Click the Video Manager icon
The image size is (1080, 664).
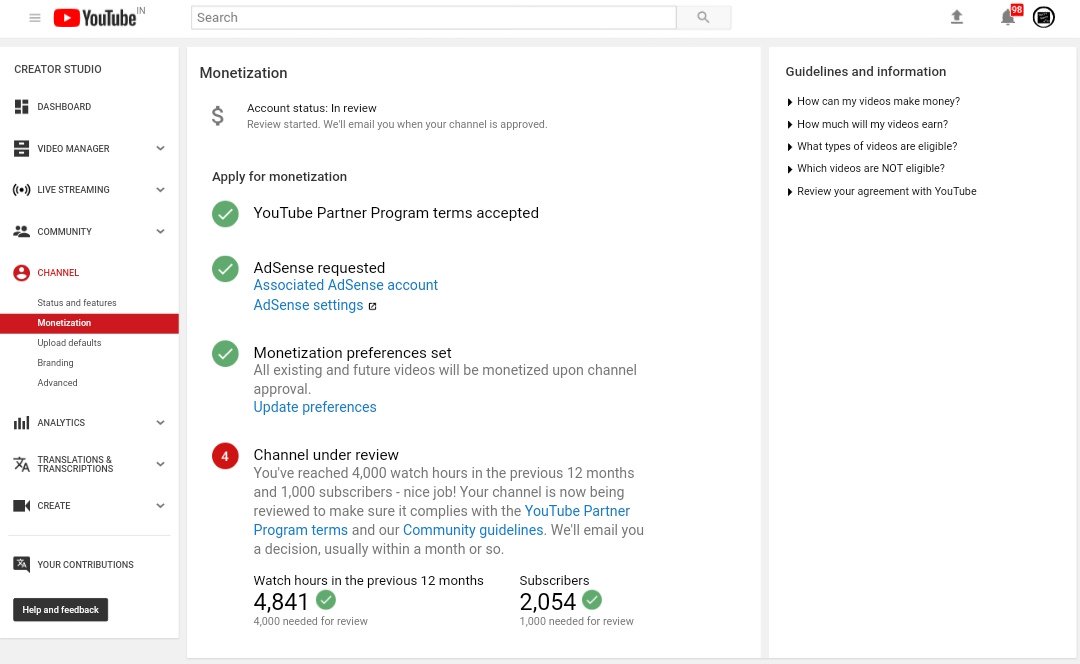[21, 148]
